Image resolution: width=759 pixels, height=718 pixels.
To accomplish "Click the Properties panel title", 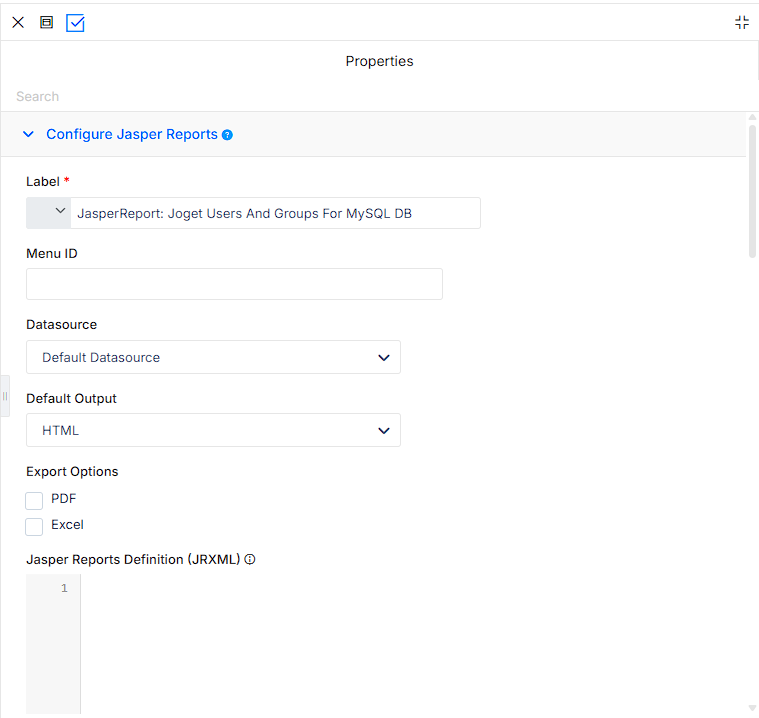I will (380, 61).
